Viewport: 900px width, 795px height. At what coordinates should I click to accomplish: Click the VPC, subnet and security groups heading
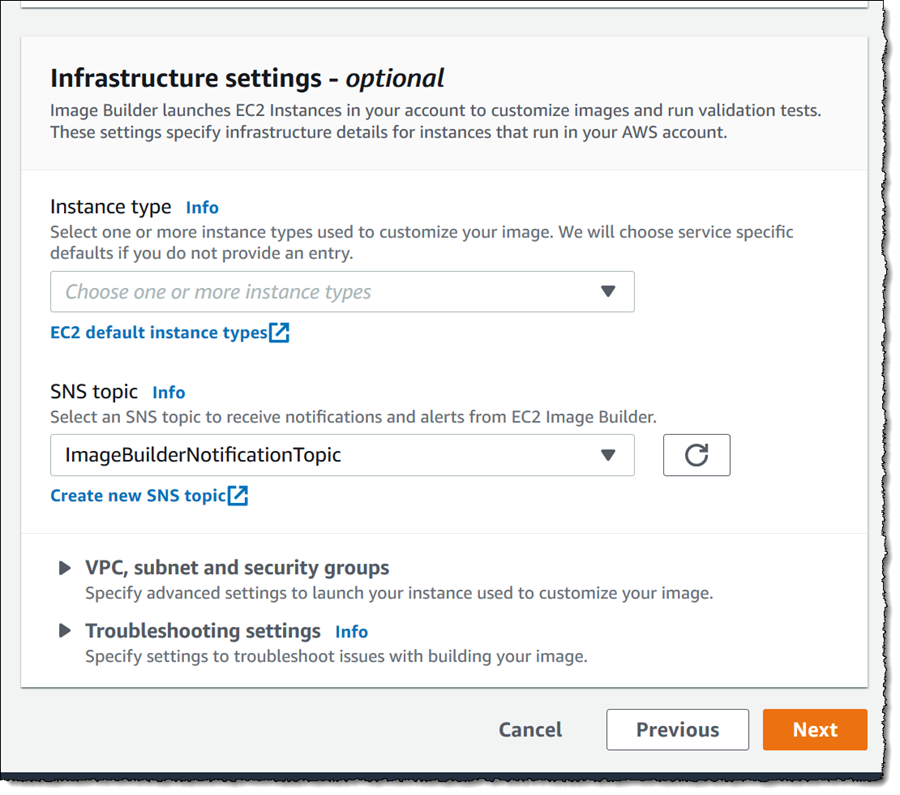click(237, 567)
